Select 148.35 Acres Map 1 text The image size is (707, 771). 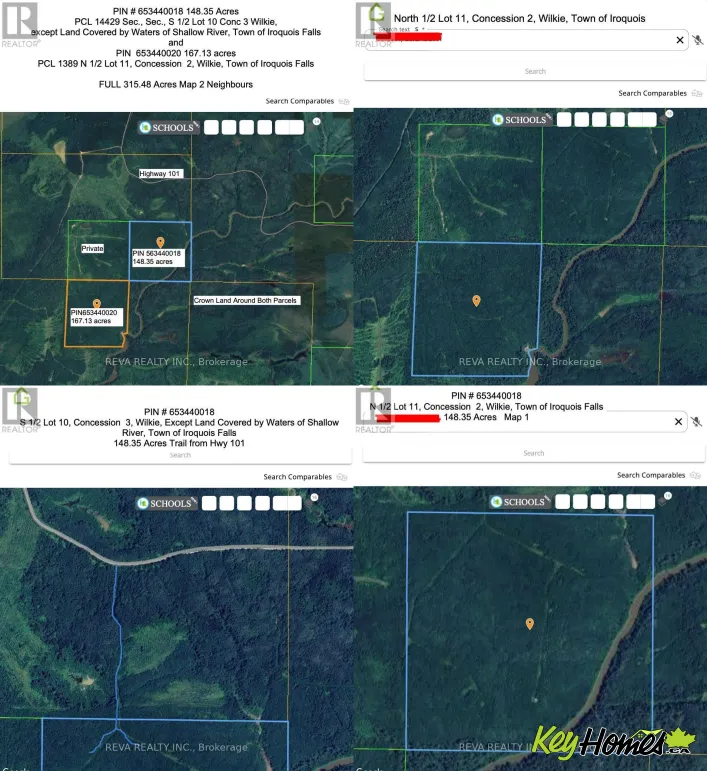(486, 417)
